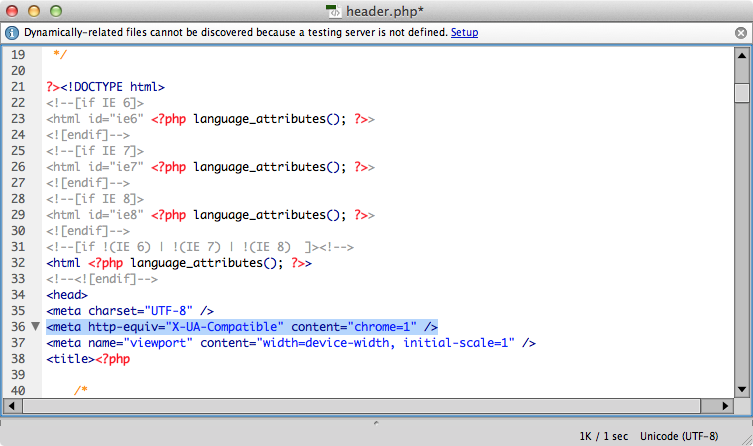Click the [if IE 7] comment line
Image resolution: width=753 pixels, height=446 pixels.
click(95, 151)
